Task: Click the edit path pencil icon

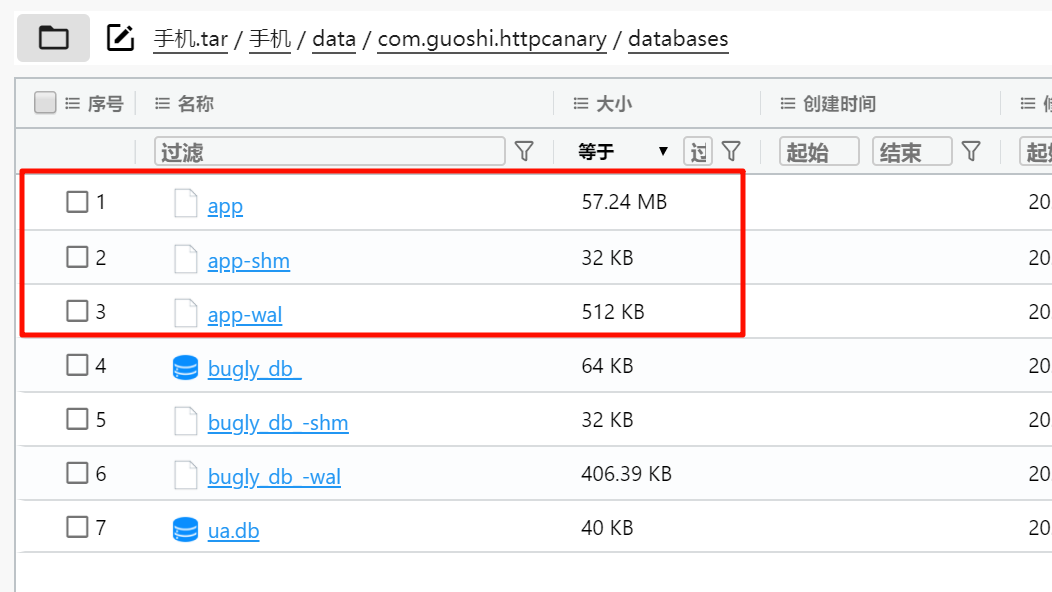Action: pos(120,38)
